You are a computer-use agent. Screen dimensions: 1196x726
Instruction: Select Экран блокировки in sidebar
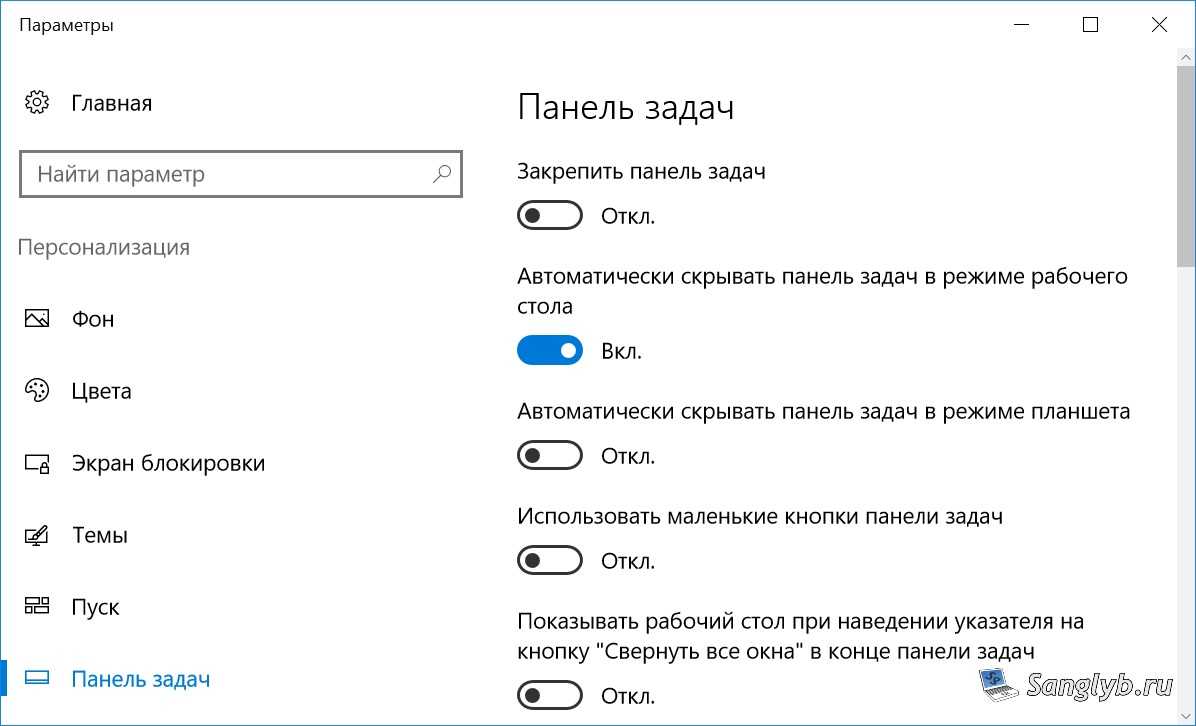(169, 463)
